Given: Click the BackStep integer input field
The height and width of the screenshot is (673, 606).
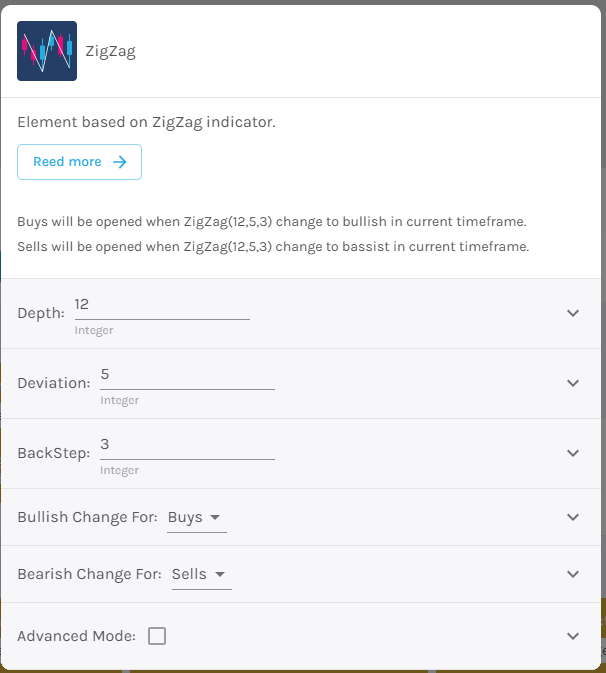Looking at the screenshot, I should (x=188, y=447).
